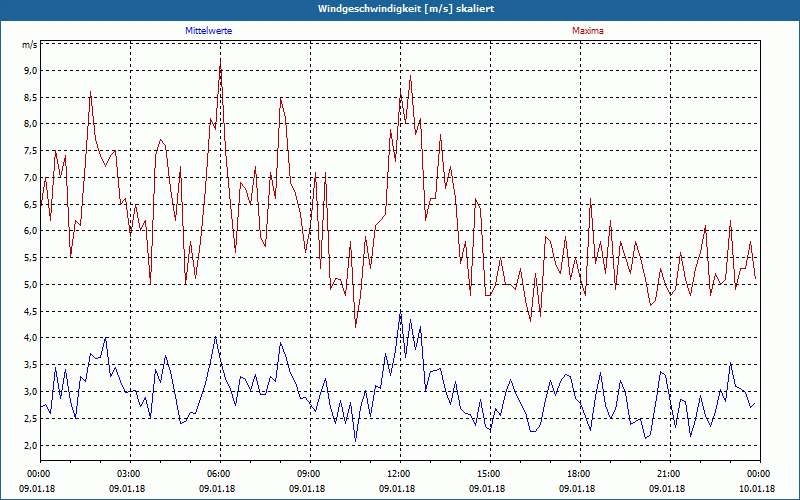The height and width of the screenshot is (500, 800).
Task: Select the red 'Maxima' legend label
Action: click(588, 31)
